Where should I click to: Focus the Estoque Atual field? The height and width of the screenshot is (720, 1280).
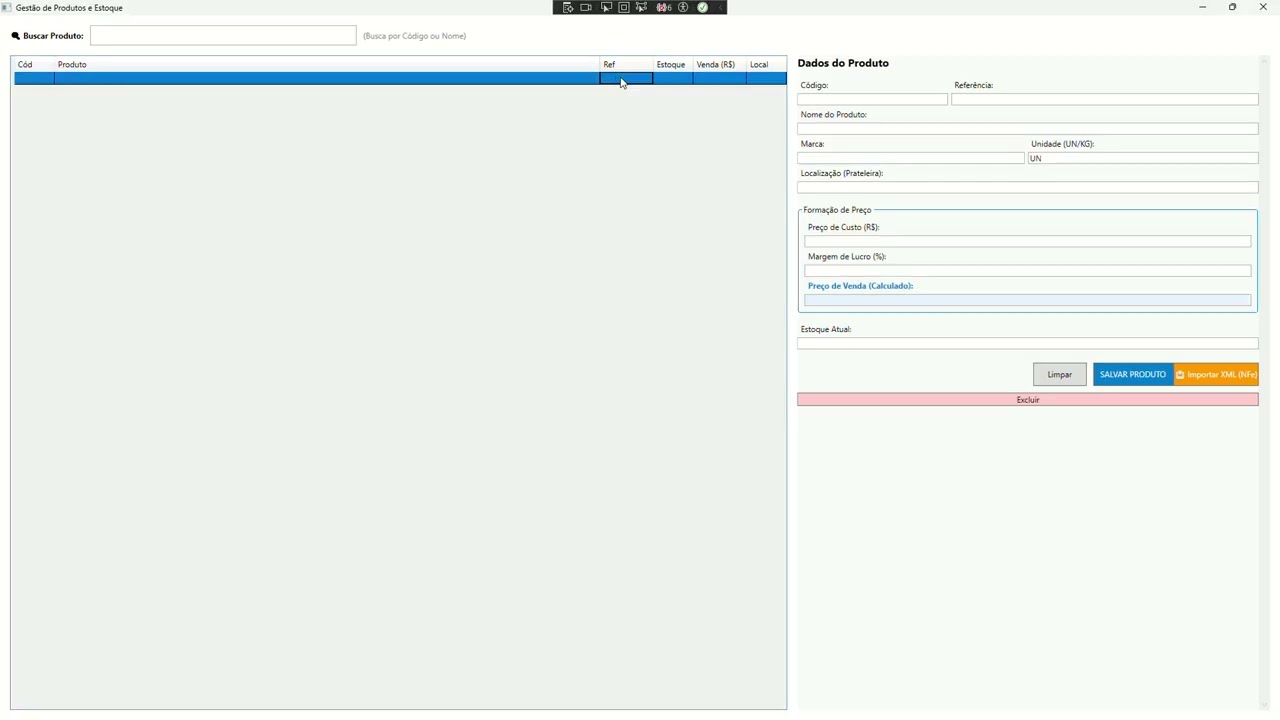1028,343
